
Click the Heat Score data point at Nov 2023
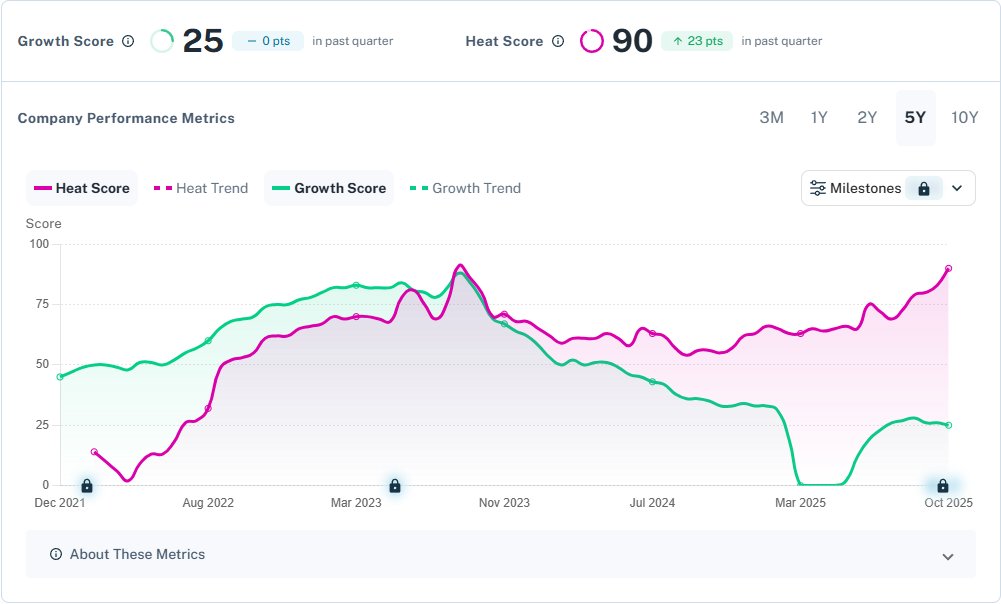[504, 314]
